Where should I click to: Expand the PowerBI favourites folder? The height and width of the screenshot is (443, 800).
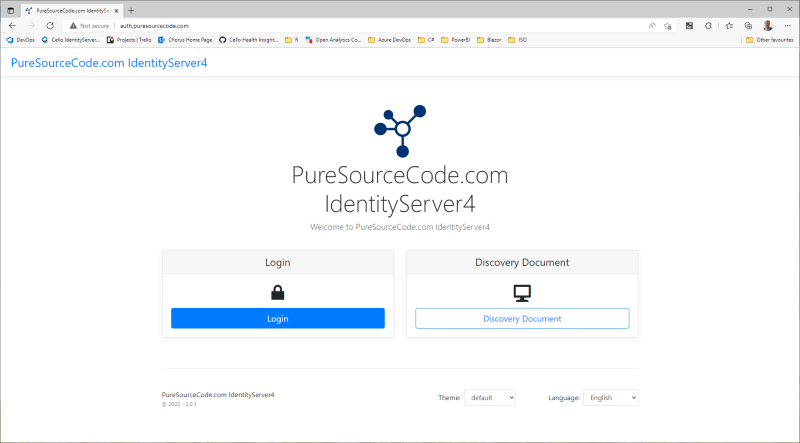456,40
